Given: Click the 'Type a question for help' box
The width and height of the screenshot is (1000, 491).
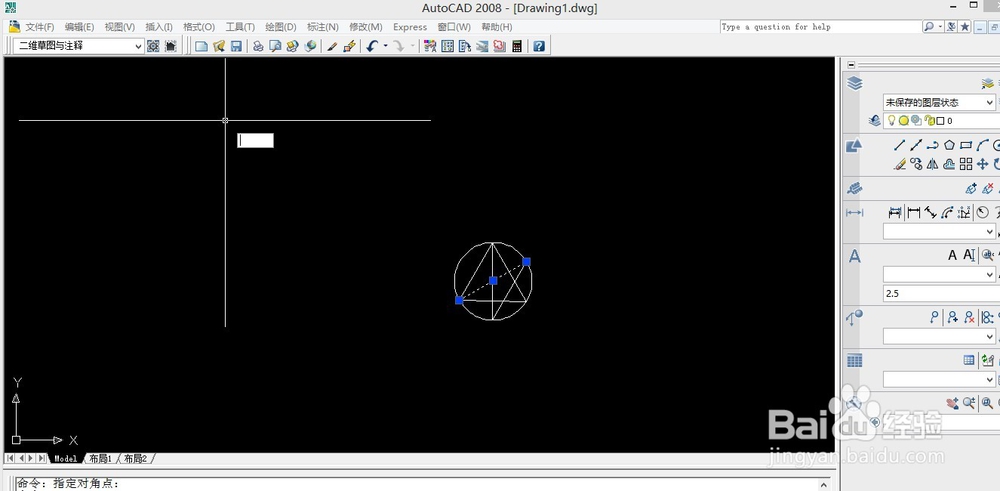Looking at the screenshot, I should point(820,27).
